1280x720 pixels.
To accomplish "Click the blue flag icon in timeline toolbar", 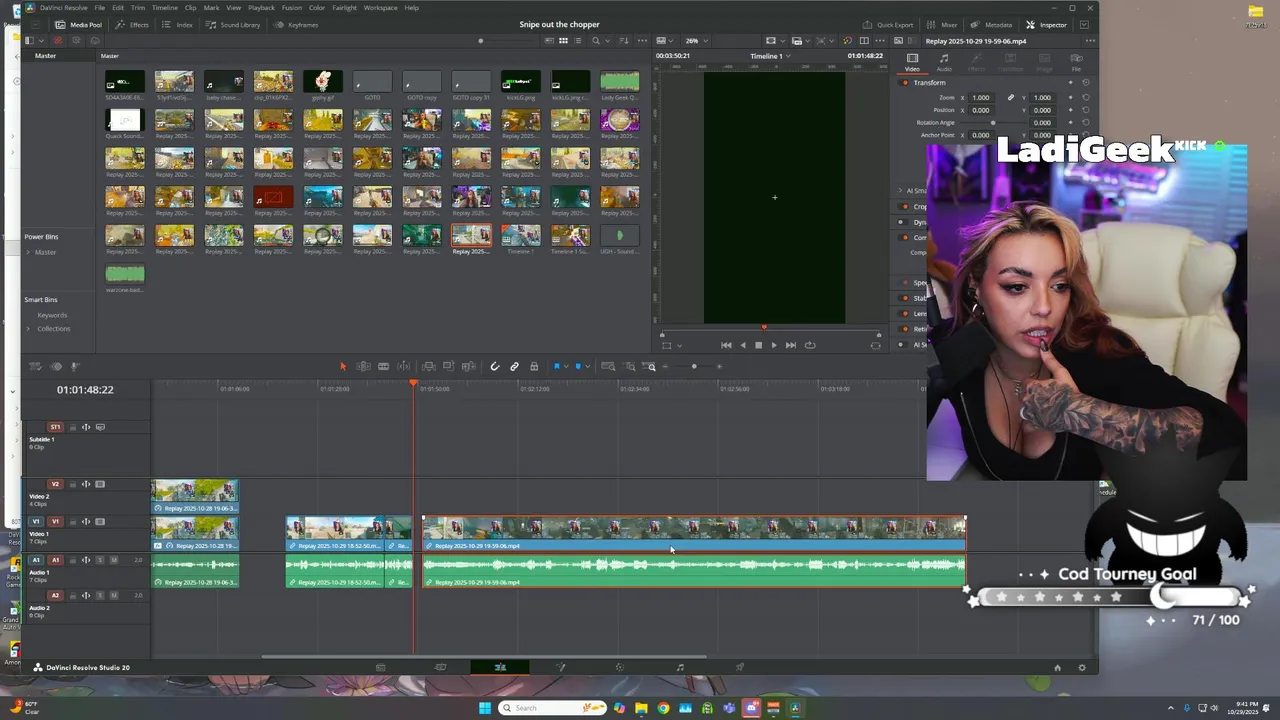I will pyautogui.click(x=557, y=367).
